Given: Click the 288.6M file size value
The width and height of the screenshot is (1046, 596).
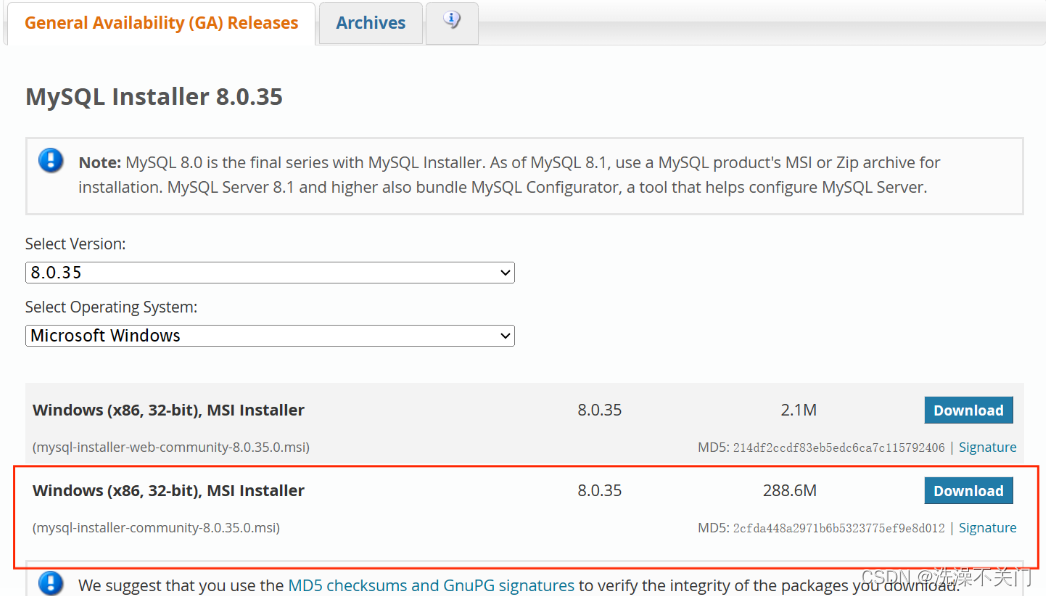Looking at the screenshot, I should (x=790, y=491).
